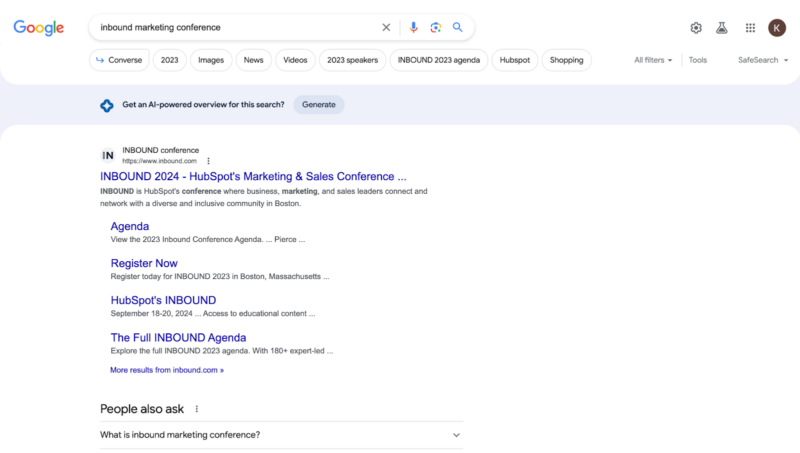
Task: Click Generate for the AI overview
Action: click(x=319, y=105)
